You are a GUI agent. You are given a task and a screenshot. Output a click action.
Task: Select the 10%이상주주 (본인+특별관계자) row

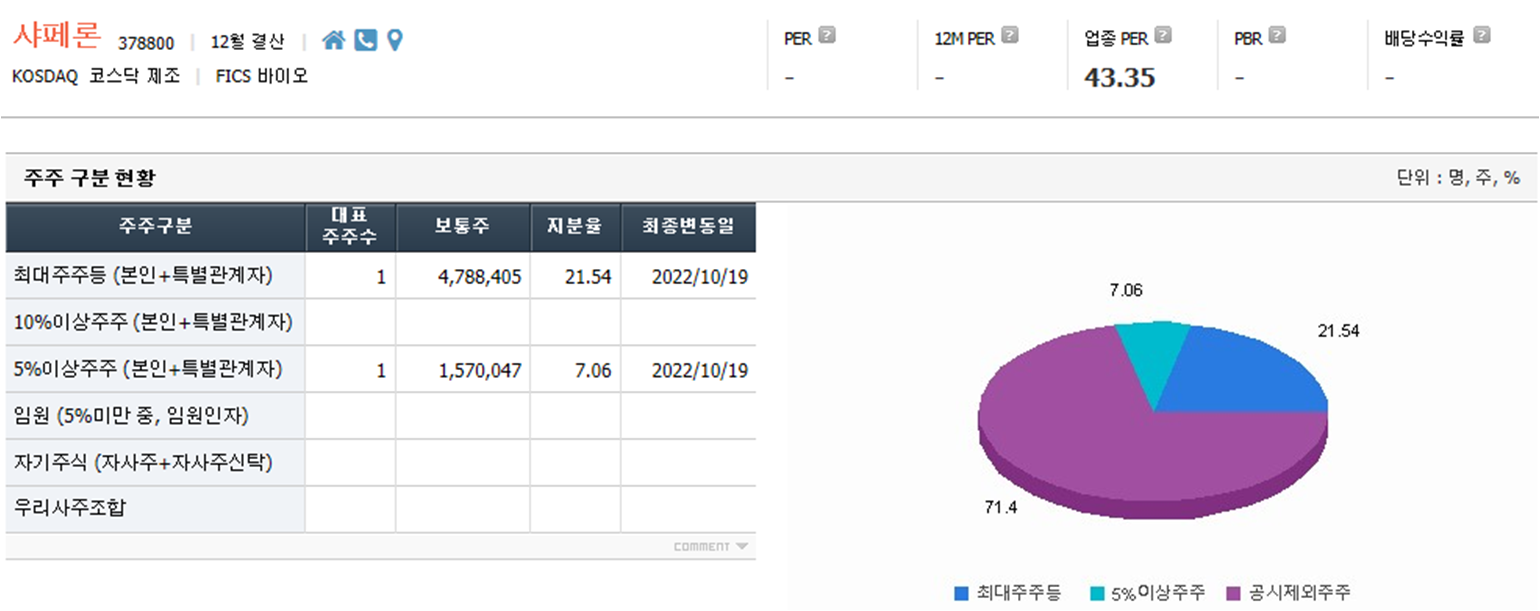click(380, 322)
